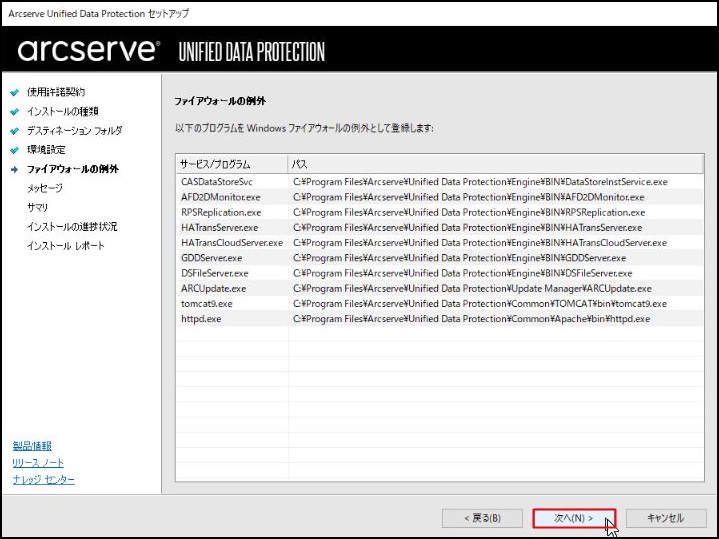Click the checkmark icon beside 環境設定
Screen dimensions: 719x539
pos(15,150)
